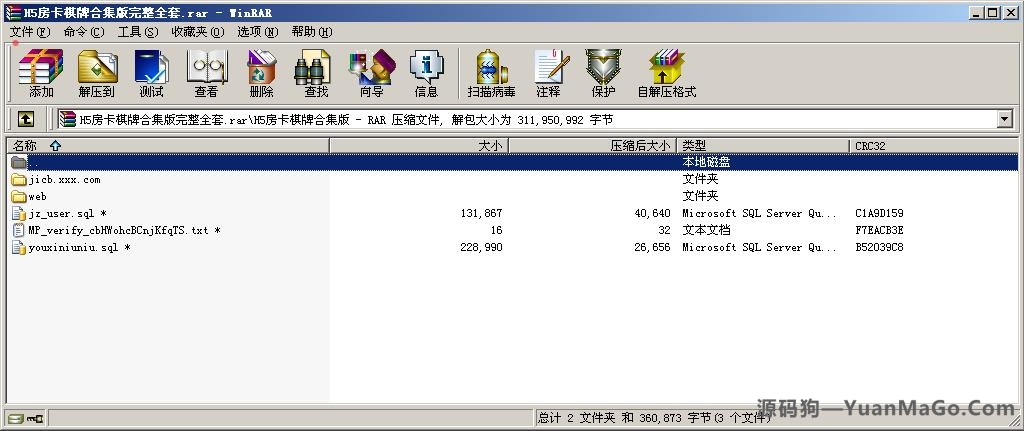This screenshot has width=1024, height=431.
Task: Click CRC32 value F7EACB3E
Action: 879,231
